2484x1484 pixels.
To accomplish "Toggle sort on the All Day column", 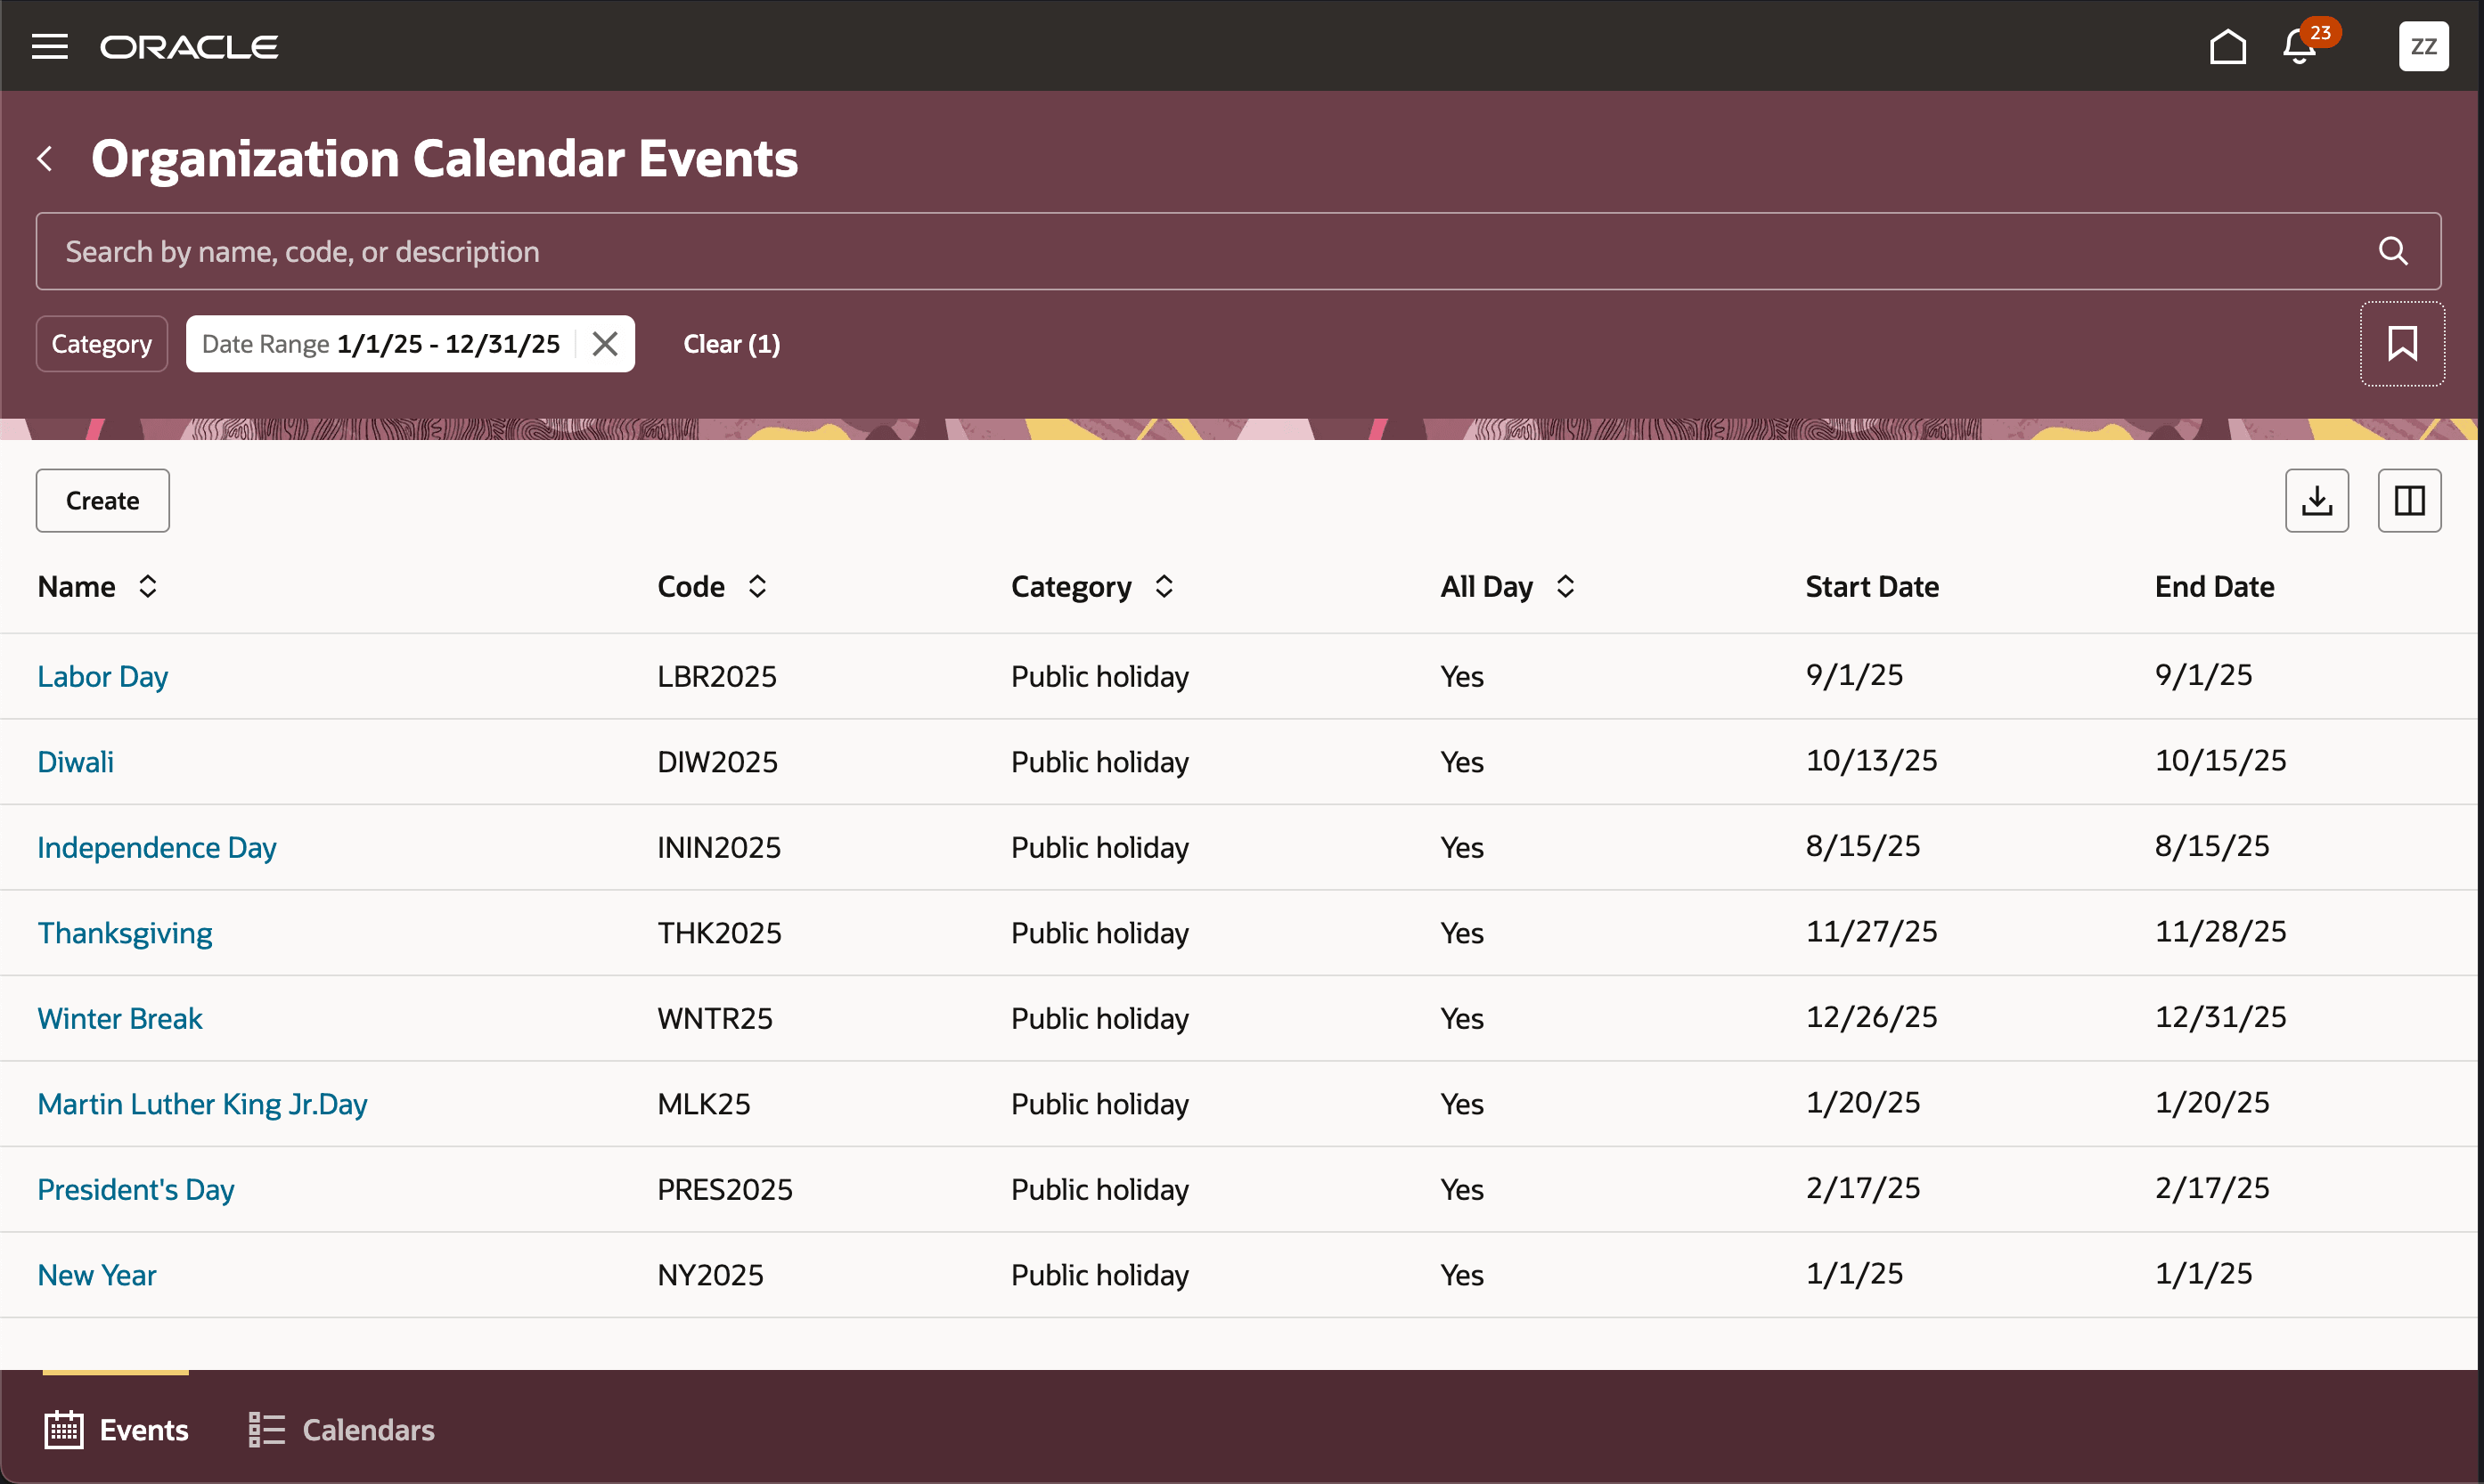I will pos(1565,587).
